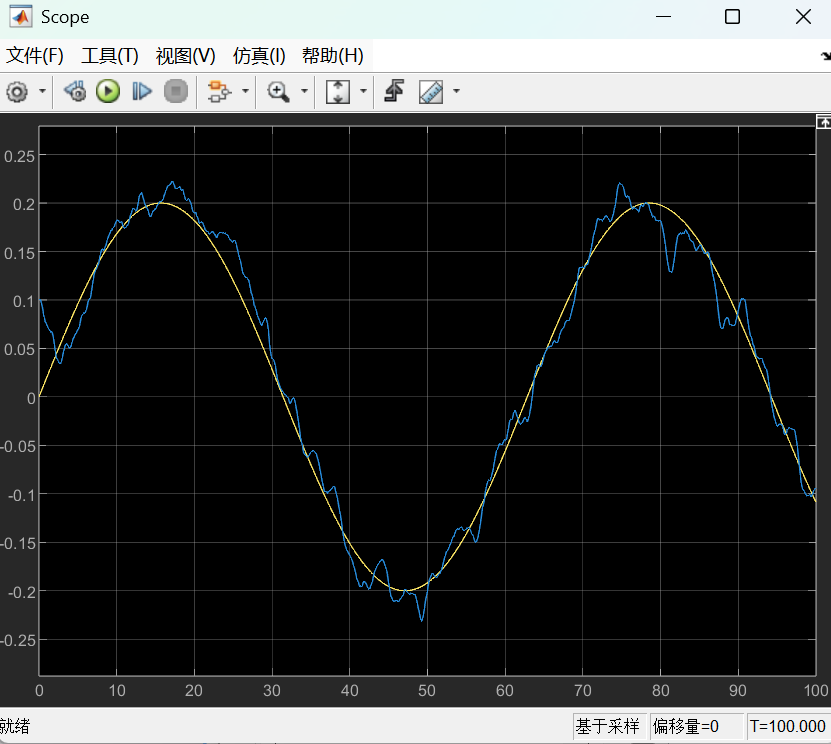831x744 pixels.
Task: Click the Scale Y-axis limits icon
Action: coord(338,92)
